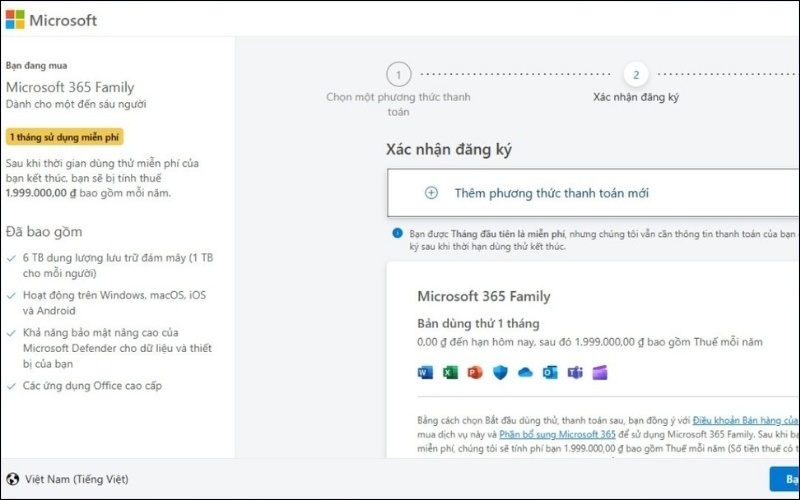Click the blue button at bottom right
The image size is (800, 500).
tap(784, 479)
